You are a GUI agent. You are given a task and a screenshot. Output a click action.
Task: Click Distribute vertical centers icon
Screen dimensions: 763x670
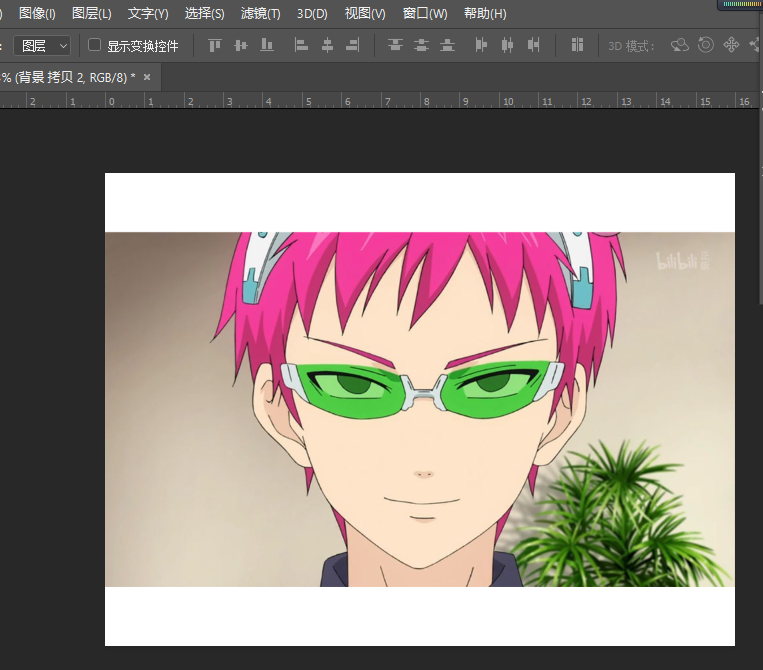pos(421,46)
